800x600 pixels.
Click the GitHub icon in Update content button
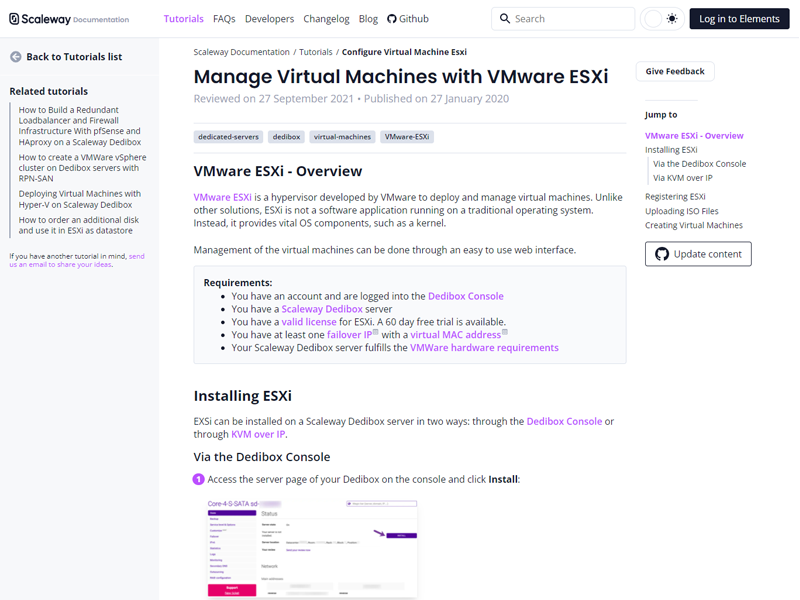pyautogui.click(x=662, y=254)
